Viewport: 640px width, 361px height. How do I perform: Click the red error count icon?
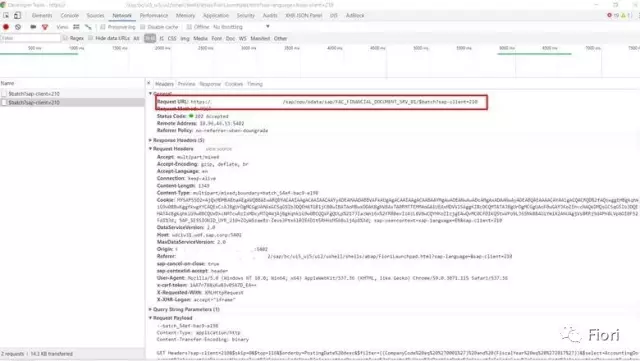pyautogui.click(x=609, y=16)
